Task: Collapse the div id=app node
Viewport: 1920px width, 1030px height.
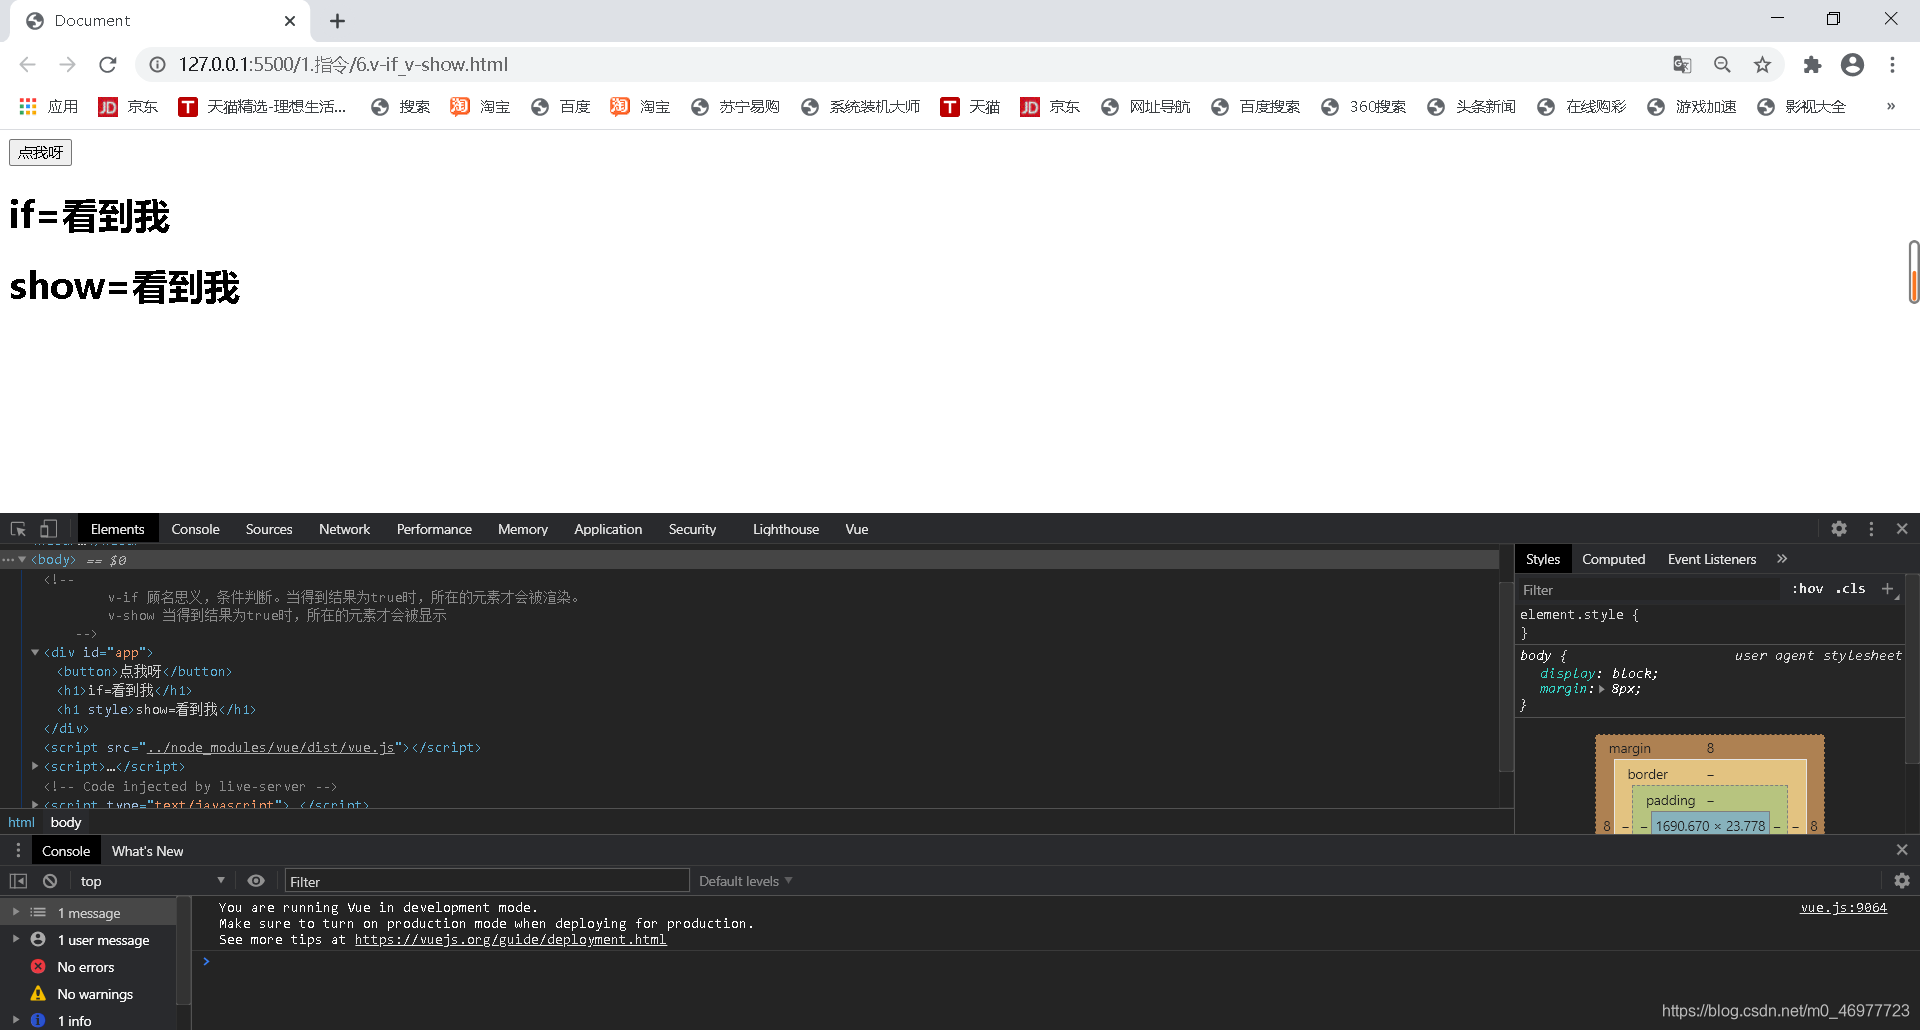Action: (35, 652)
